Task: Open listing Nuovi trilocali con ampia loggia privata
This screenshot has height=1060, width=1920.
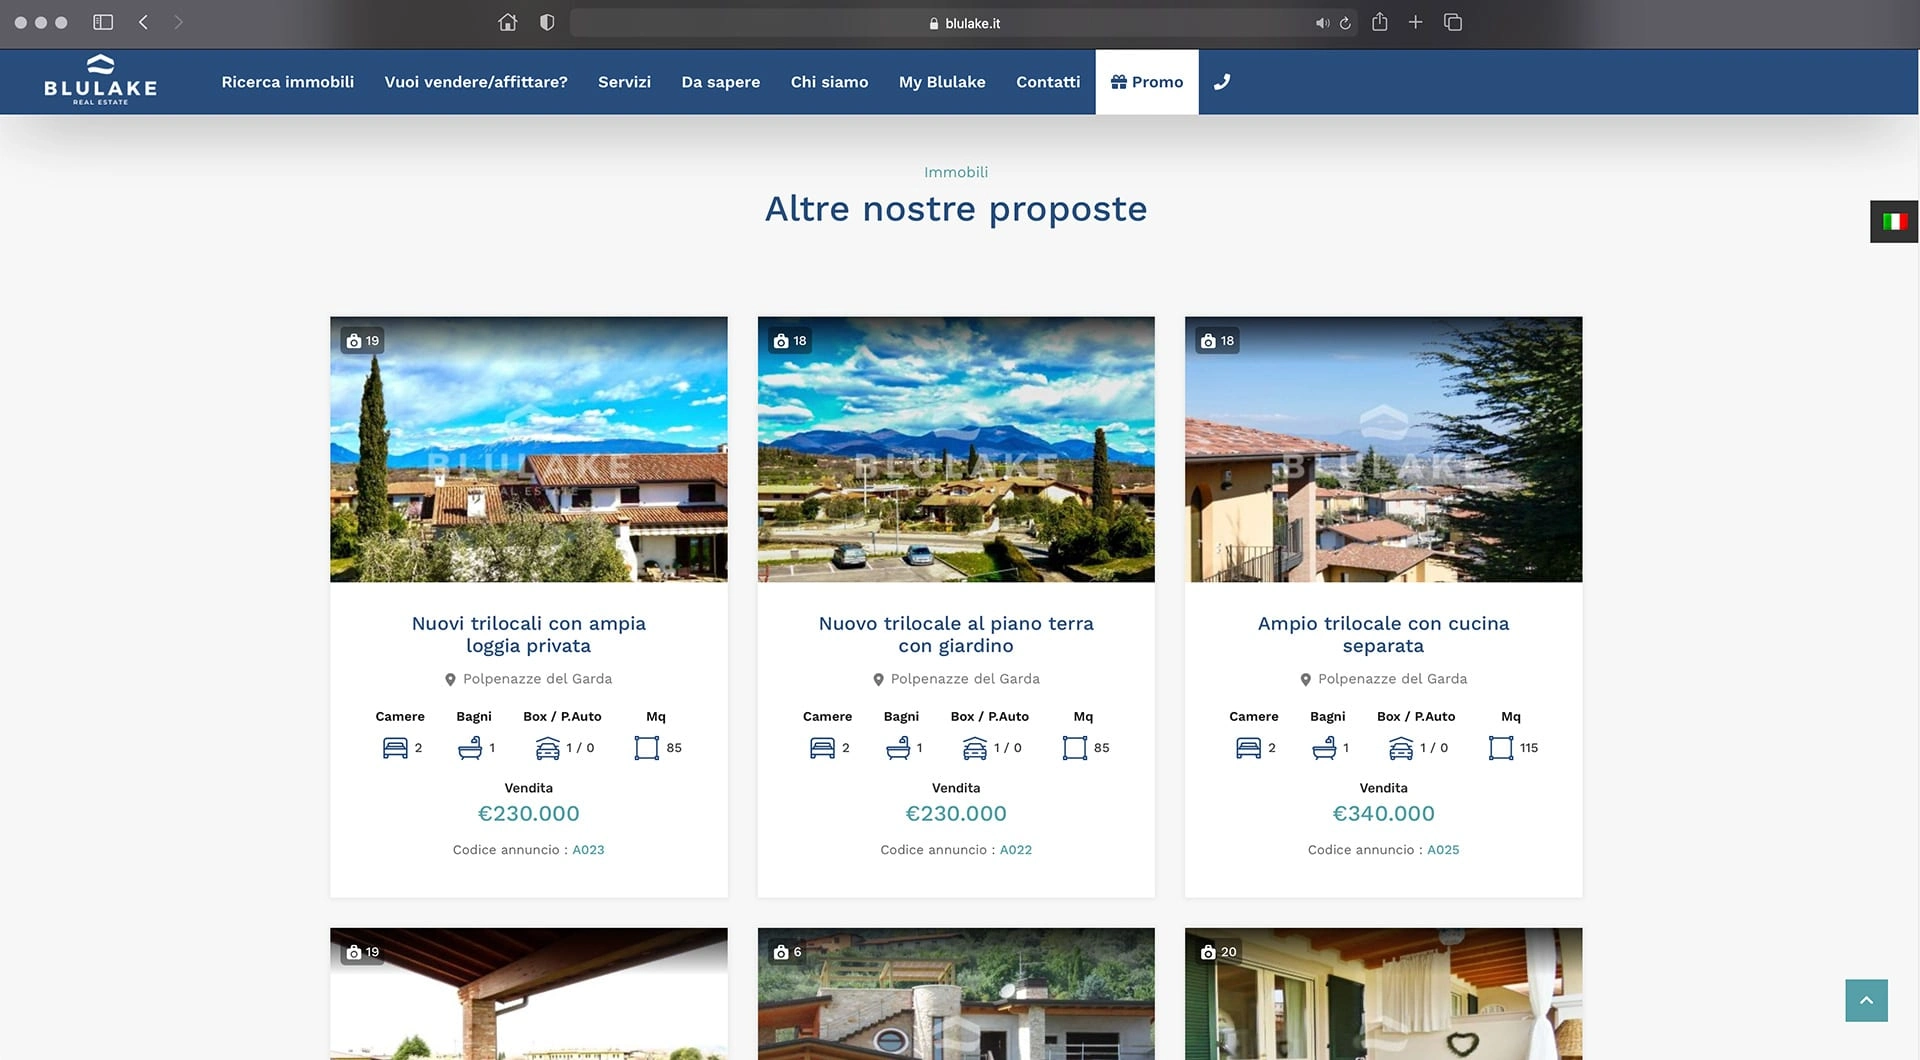Action: (529, 634)
